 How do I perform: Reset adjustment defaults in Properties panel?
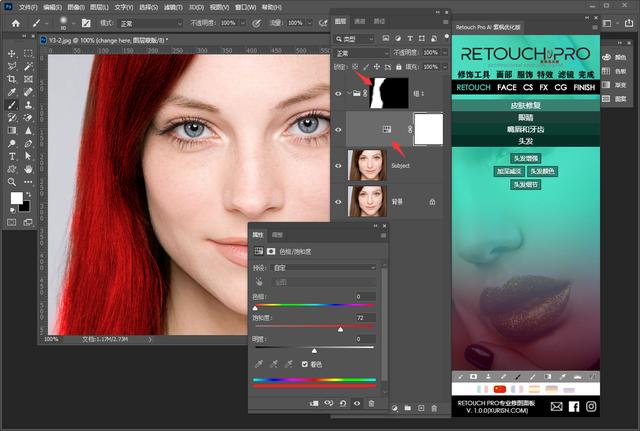pos(343,403)
